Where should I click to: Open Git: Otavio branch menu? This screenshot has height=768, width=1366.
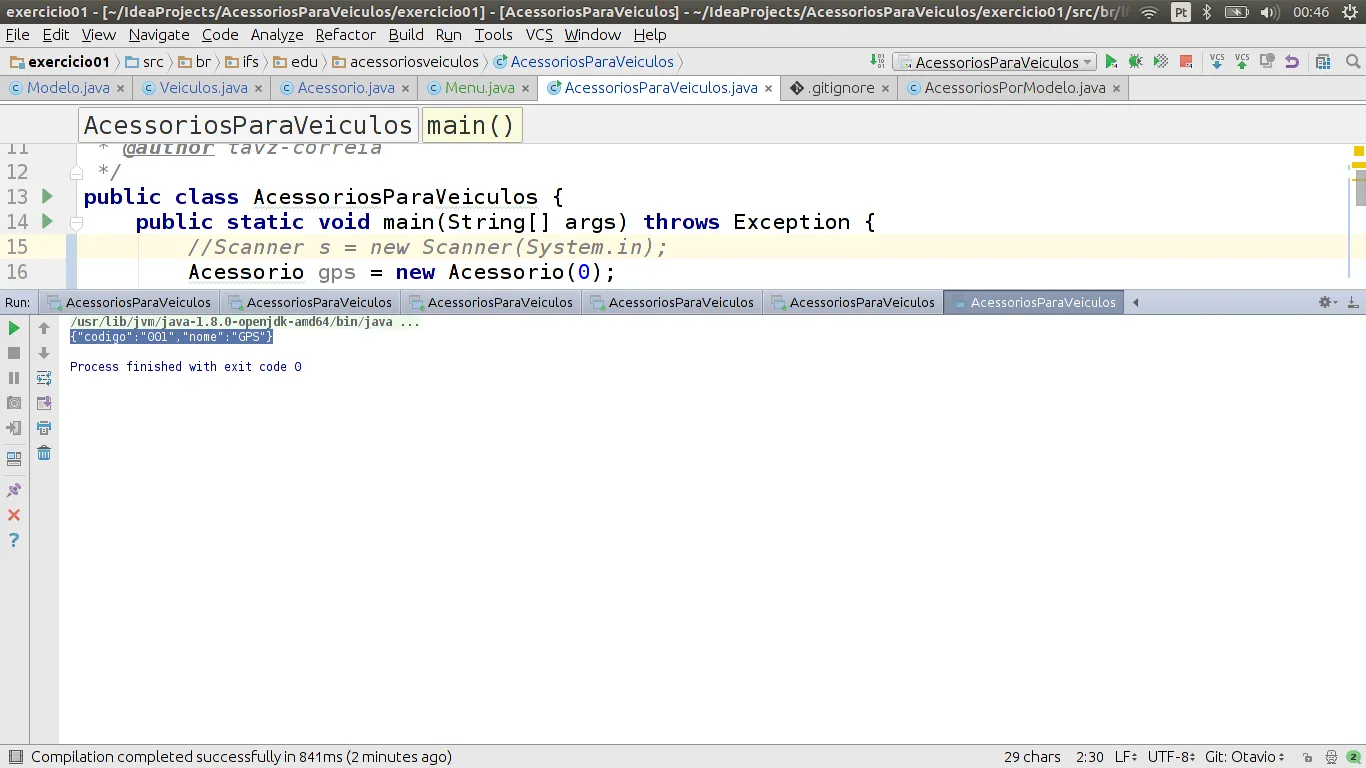tap(1245, 757)
